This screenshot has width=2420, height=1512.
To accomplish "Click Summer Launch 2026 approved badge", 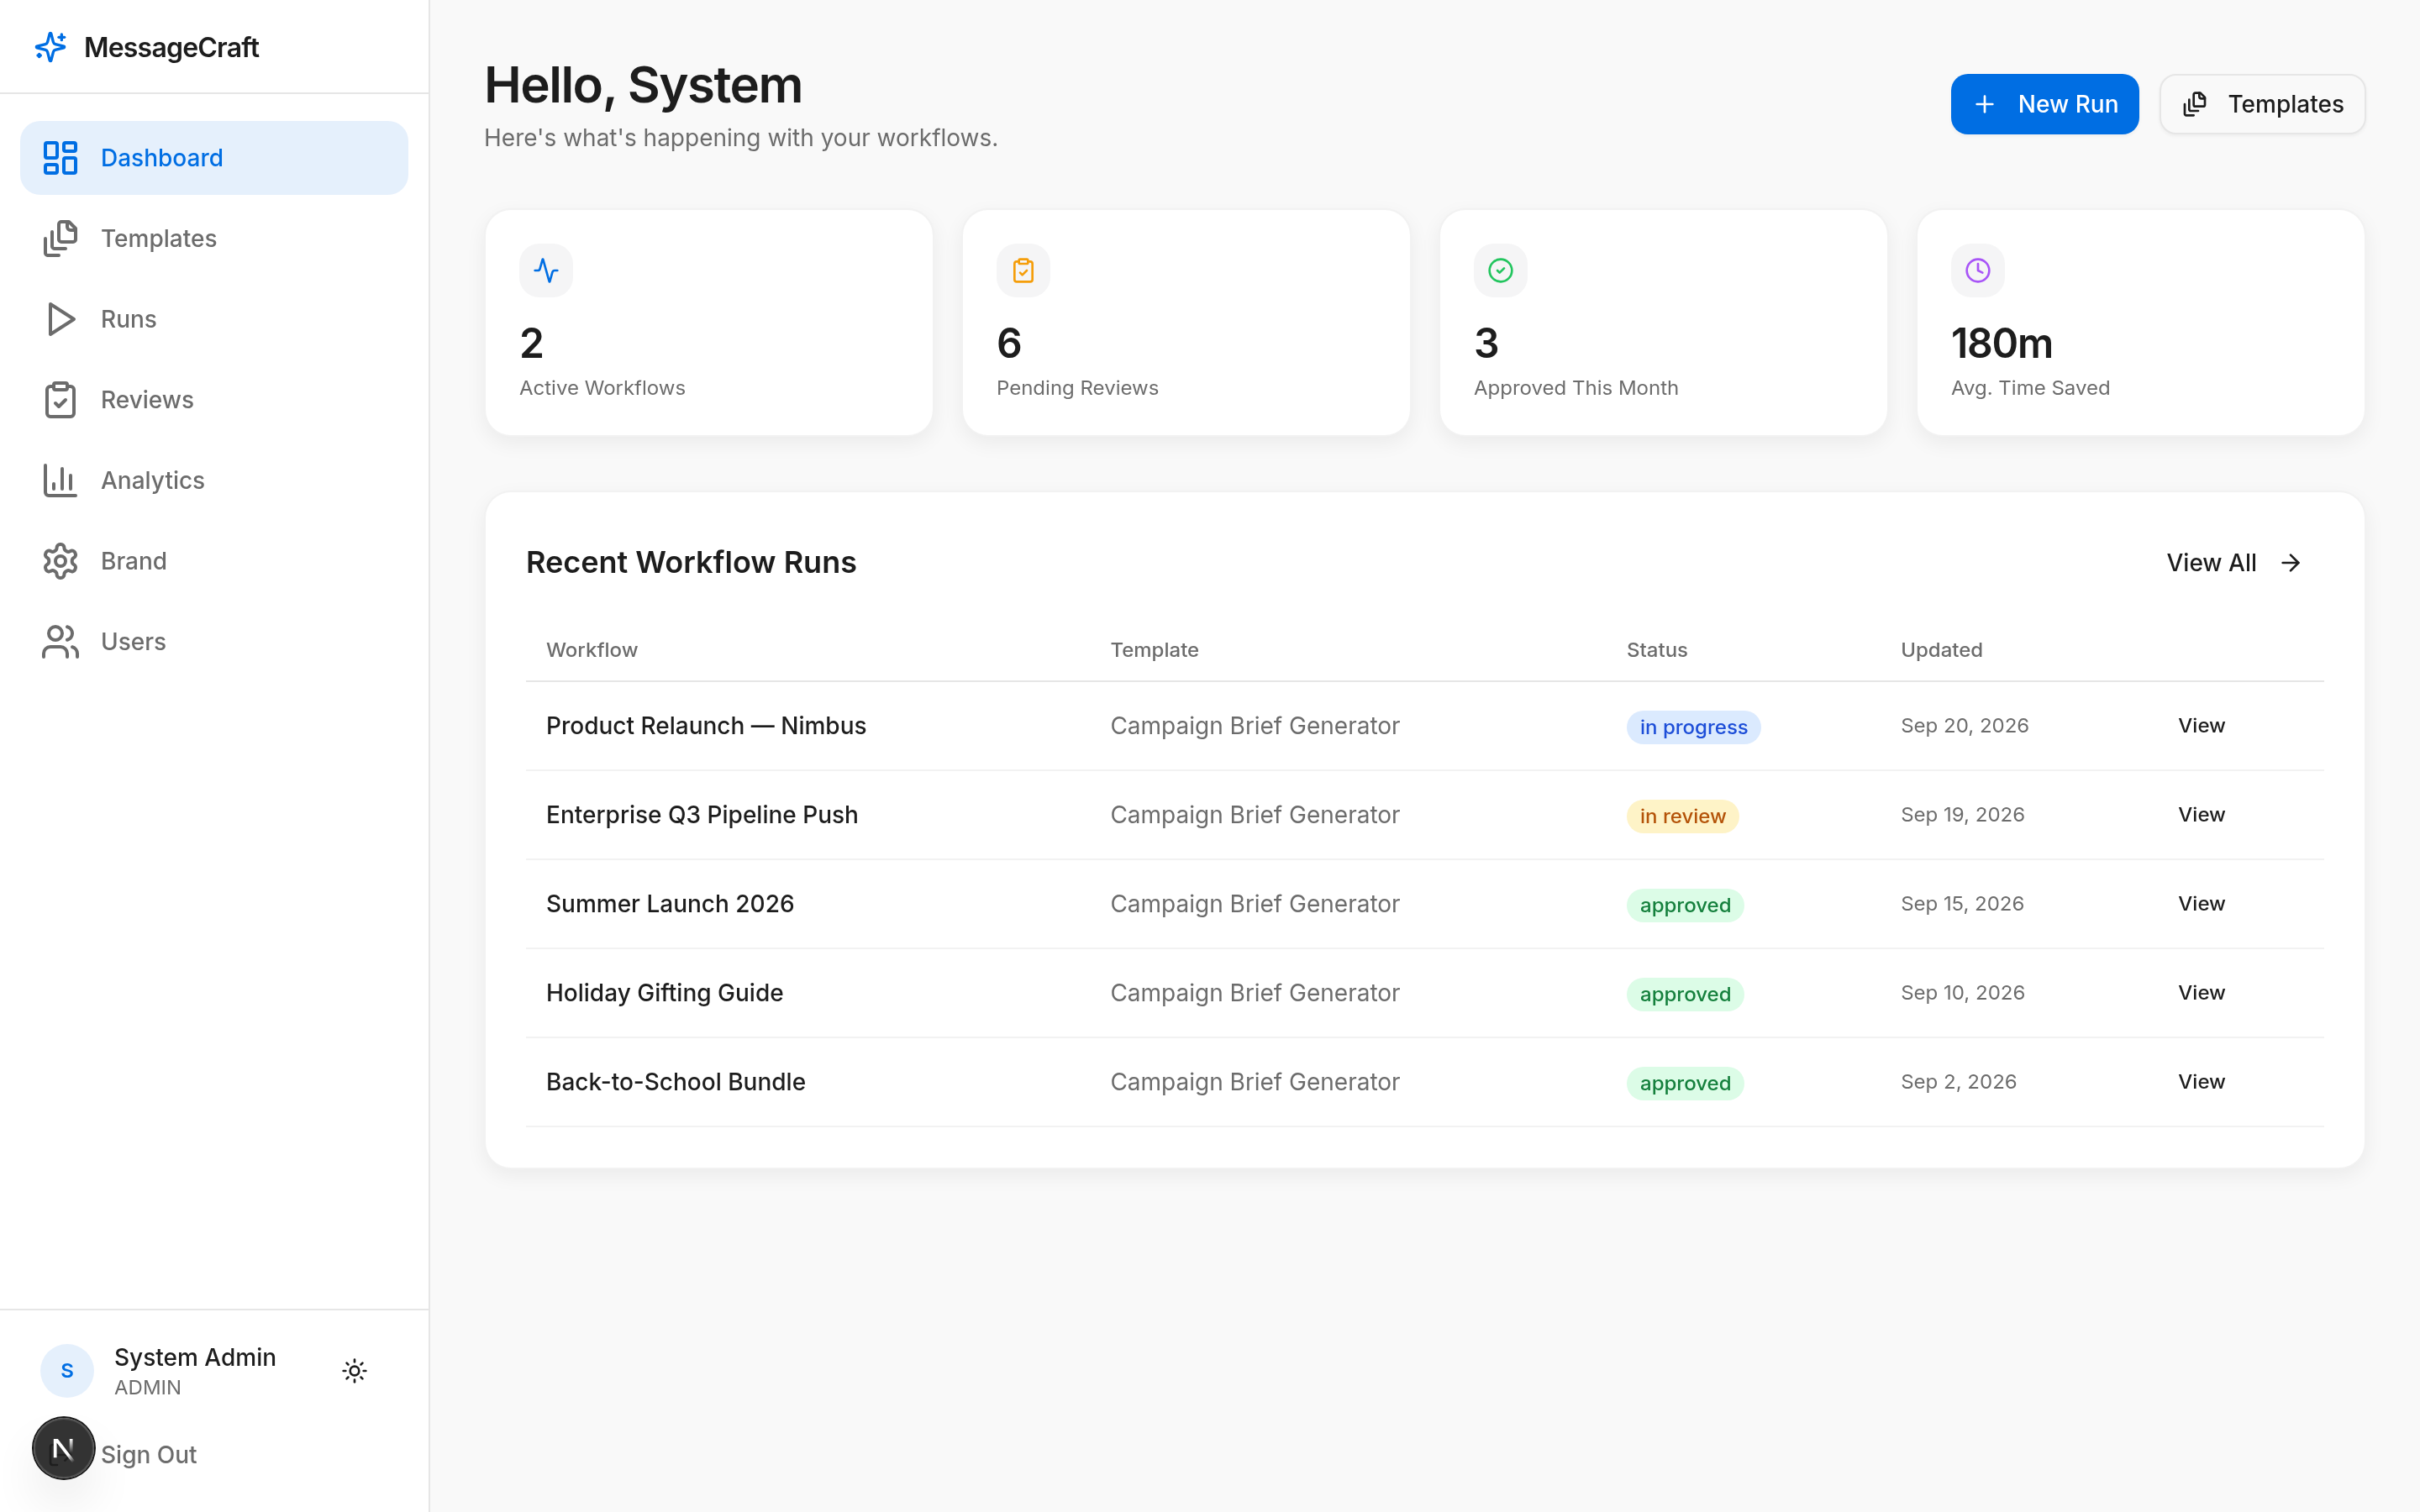I will pos(1685,905).
